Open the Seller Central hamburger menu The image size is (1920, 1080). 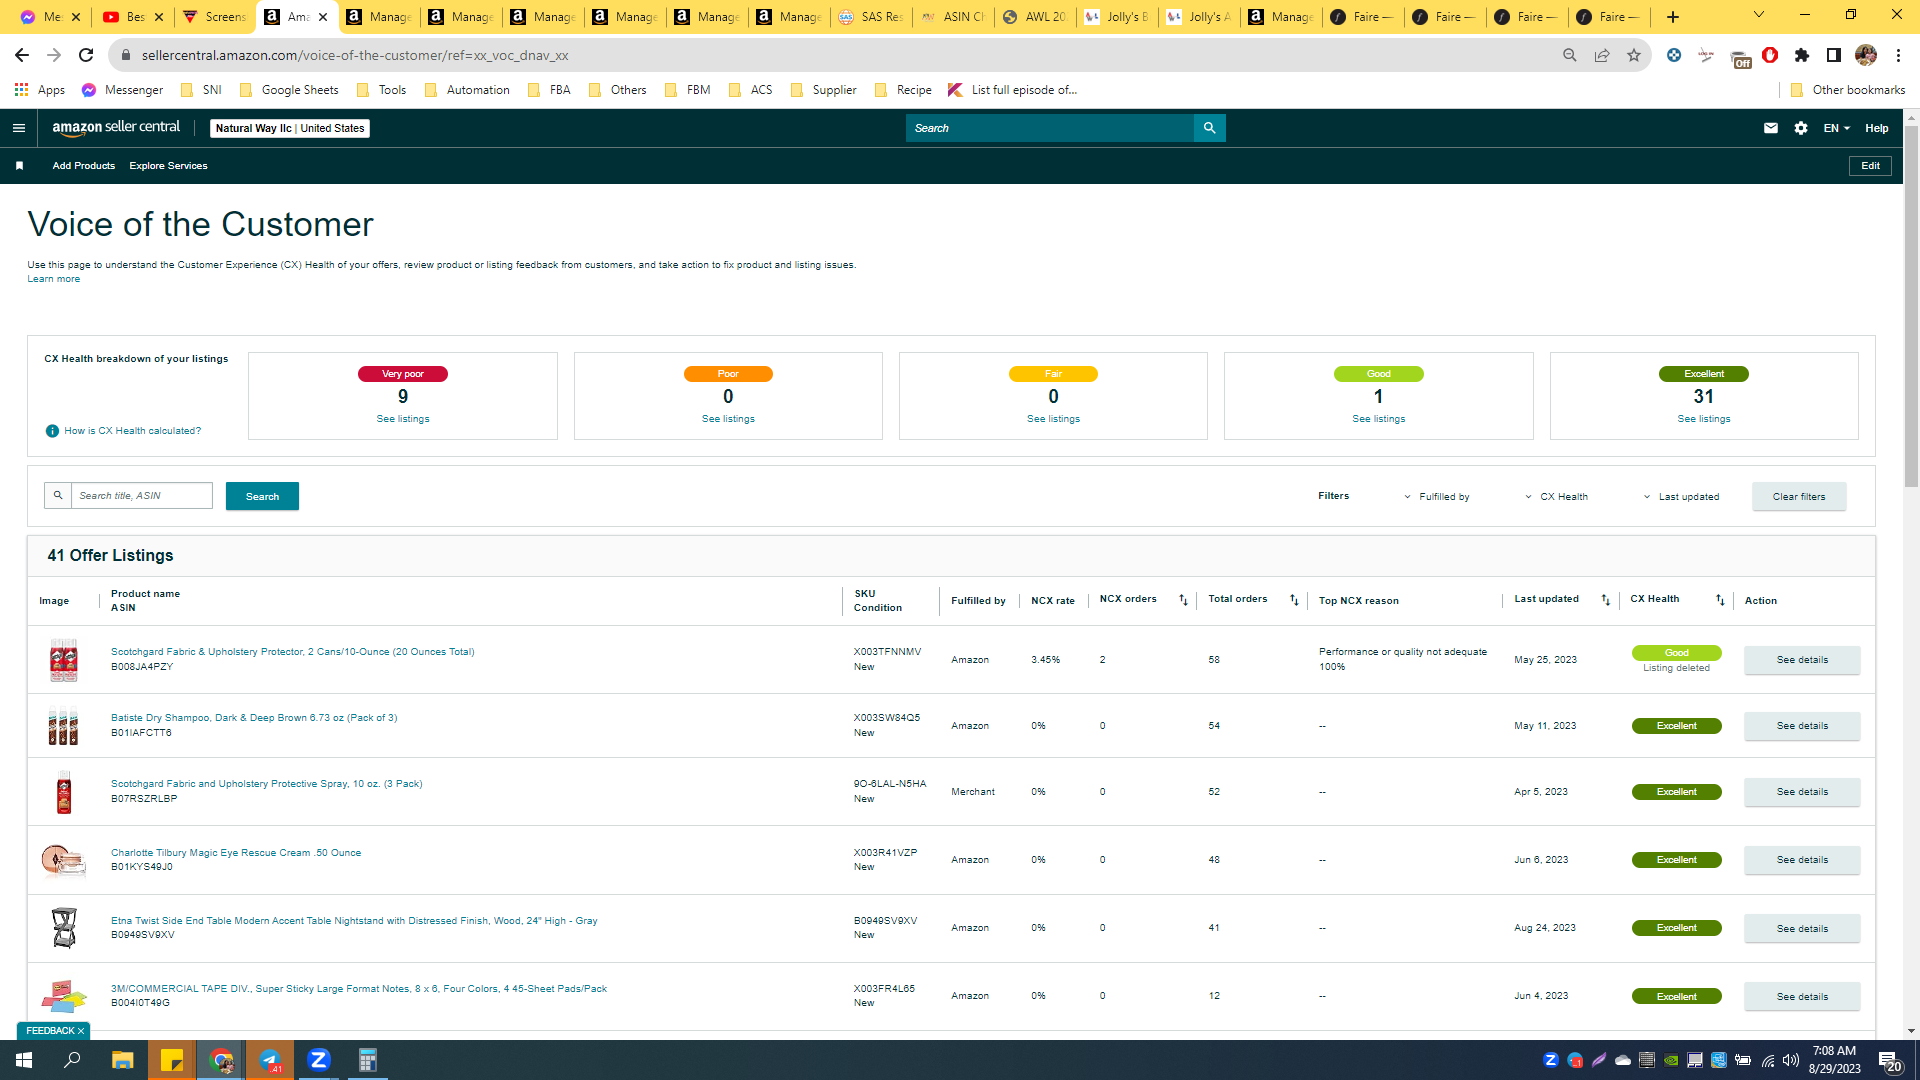(18, 128)
